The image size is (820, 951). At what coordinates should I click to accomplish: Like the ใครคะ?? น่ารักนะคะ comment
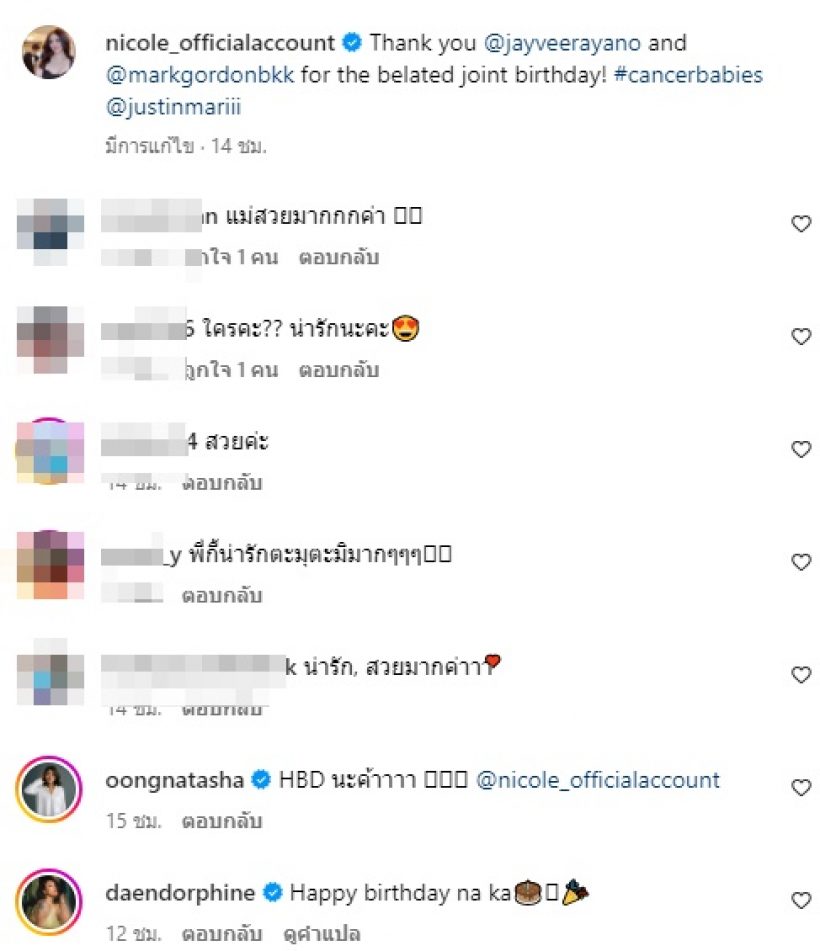coord(801,337)
